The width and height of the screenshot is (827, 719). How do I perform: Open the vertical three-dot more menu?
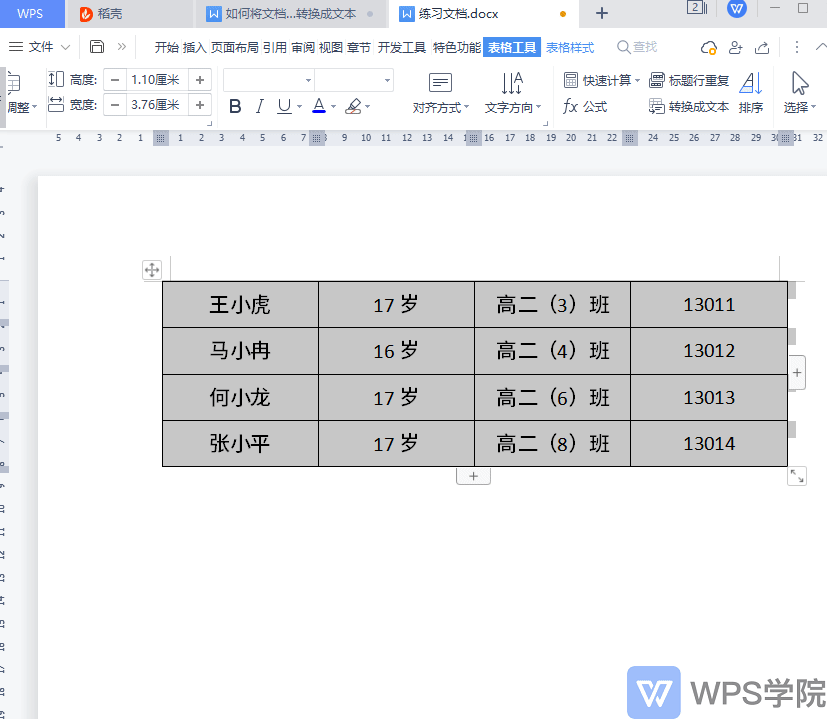point(797,47)
